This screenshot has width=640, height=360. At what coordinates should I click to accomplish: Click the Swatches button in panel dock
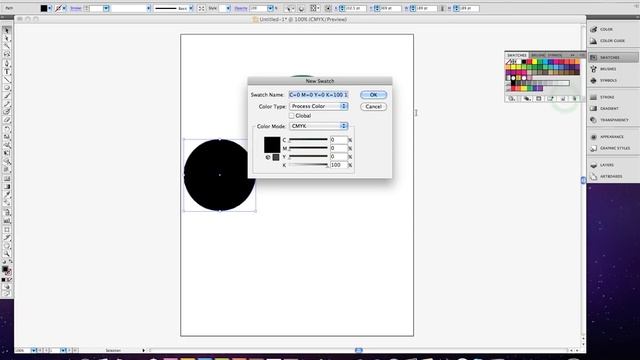[613, 58]
